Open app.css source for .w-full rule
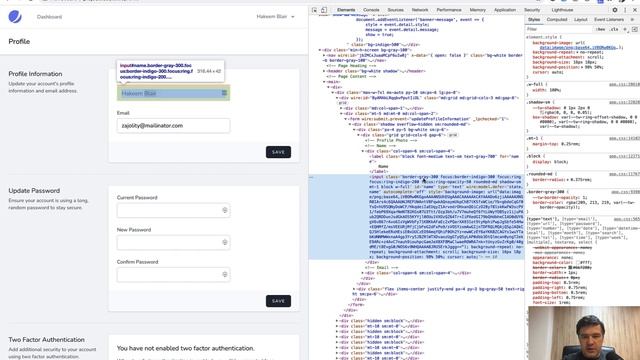Image resolution: width=640 pixels, height=360 pixels. (x=624, y=84)
